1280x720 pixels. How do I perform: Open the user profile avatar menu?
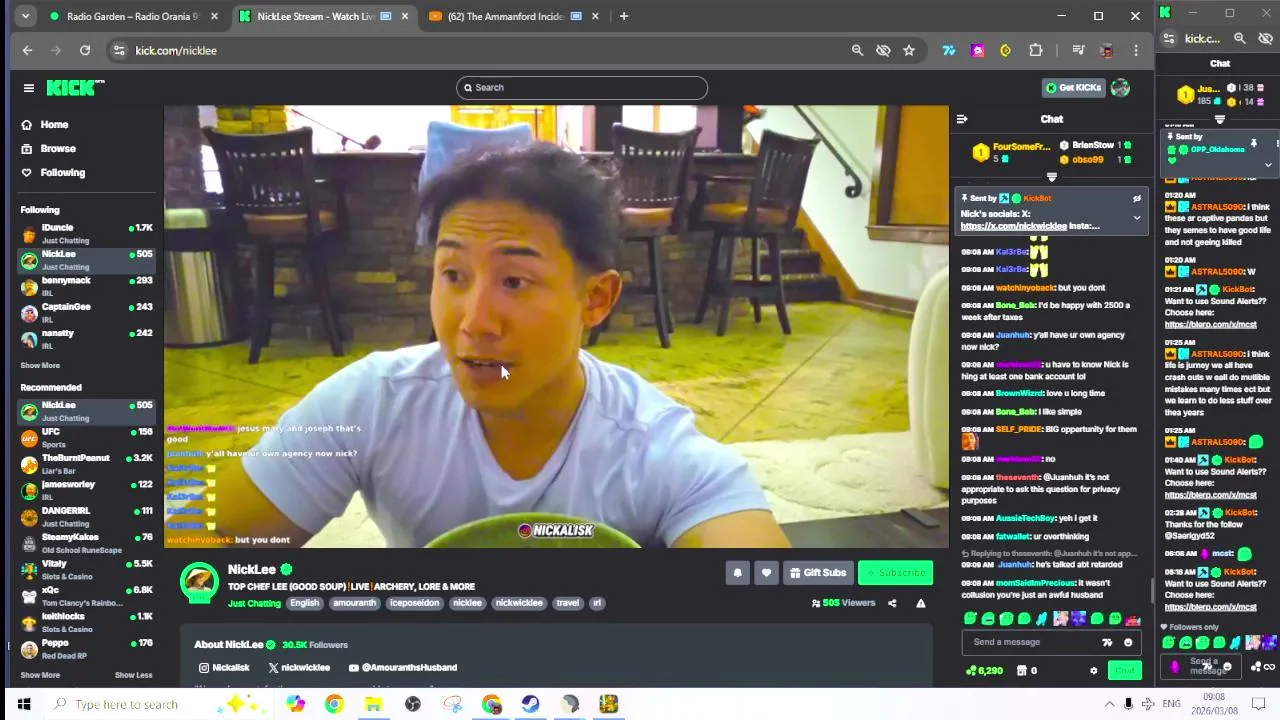(1120, 88)
